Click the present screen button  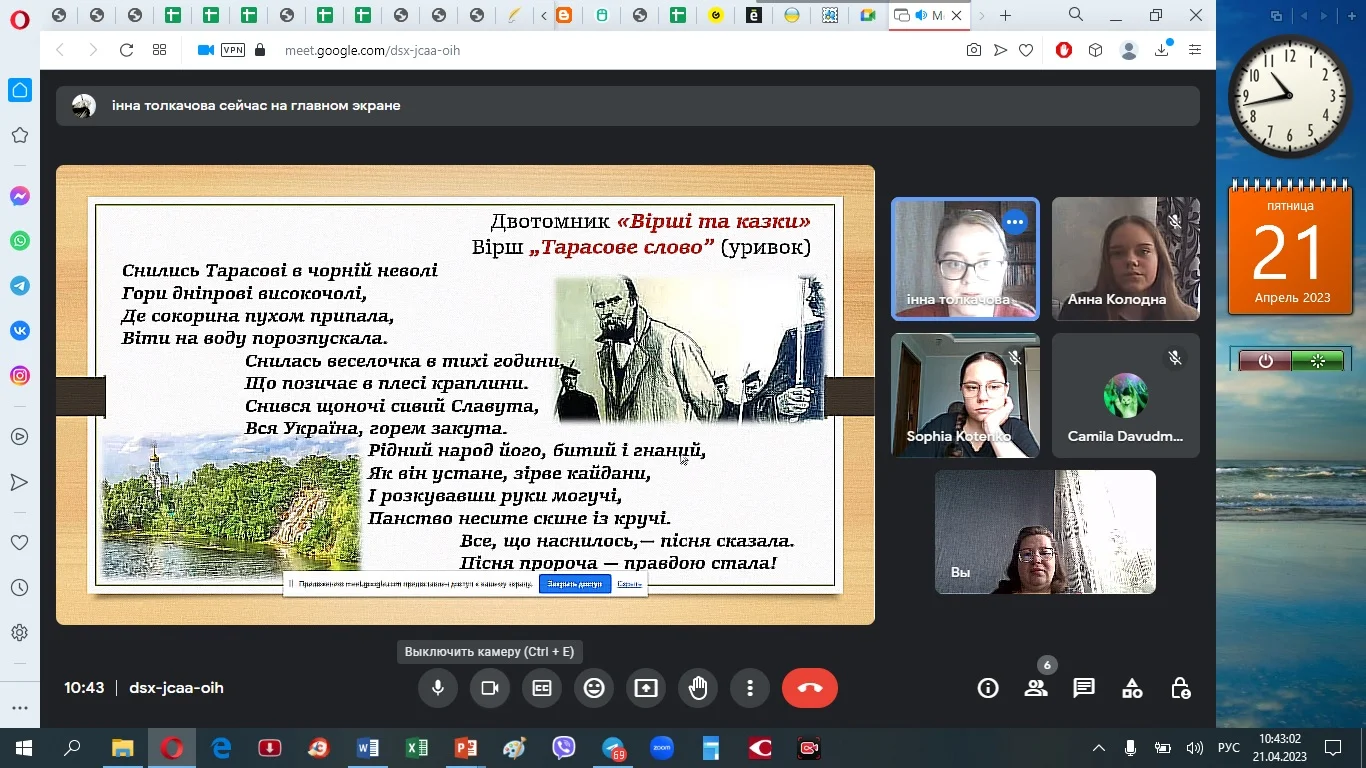click(x=646, y=688)
